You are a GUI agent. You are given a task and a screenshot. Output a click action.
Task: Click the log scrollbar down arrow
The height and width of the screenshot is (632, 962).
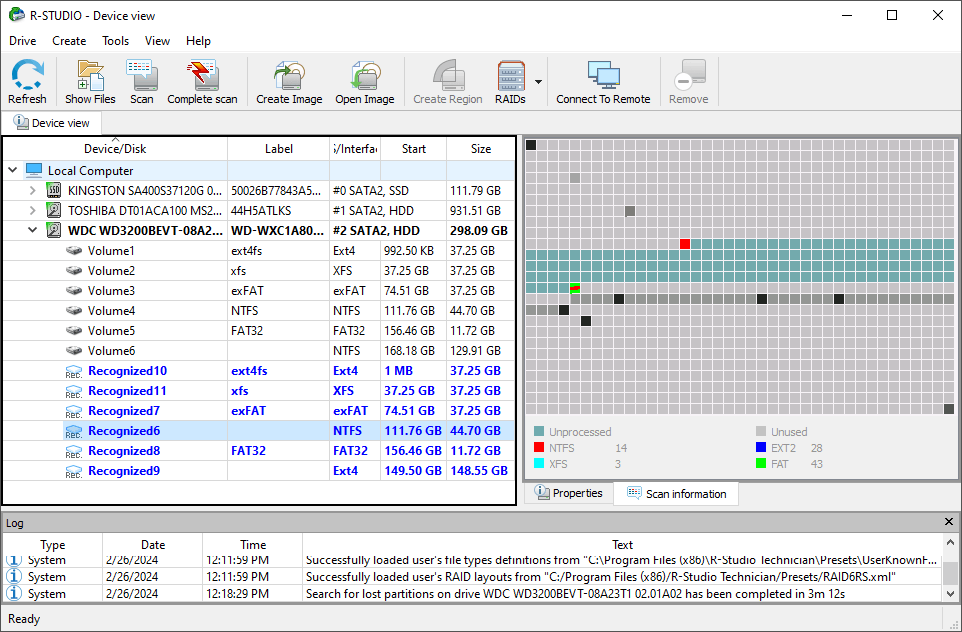950,593
